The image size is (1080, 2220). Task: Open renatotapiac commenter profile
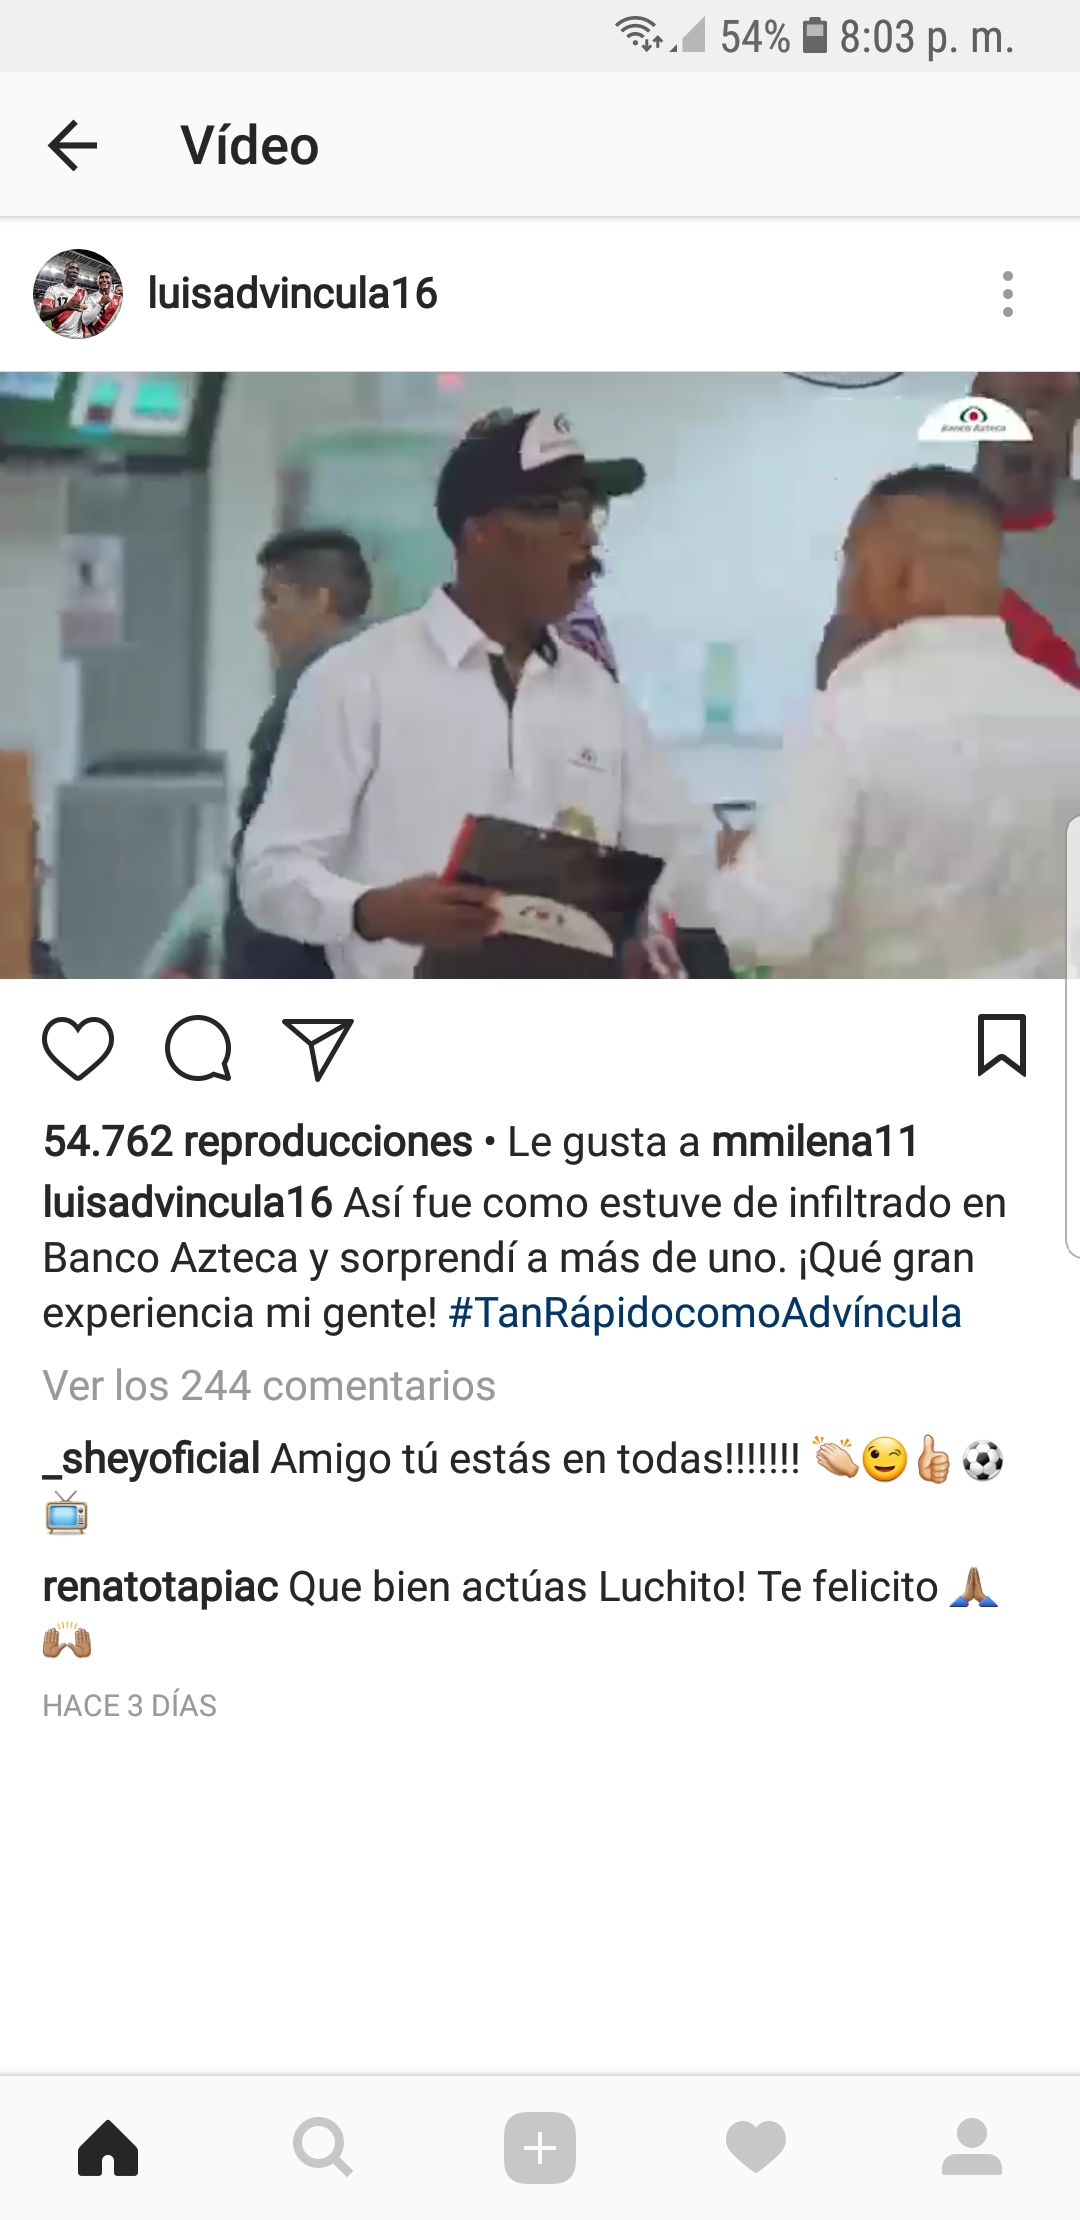point(160,1587)
